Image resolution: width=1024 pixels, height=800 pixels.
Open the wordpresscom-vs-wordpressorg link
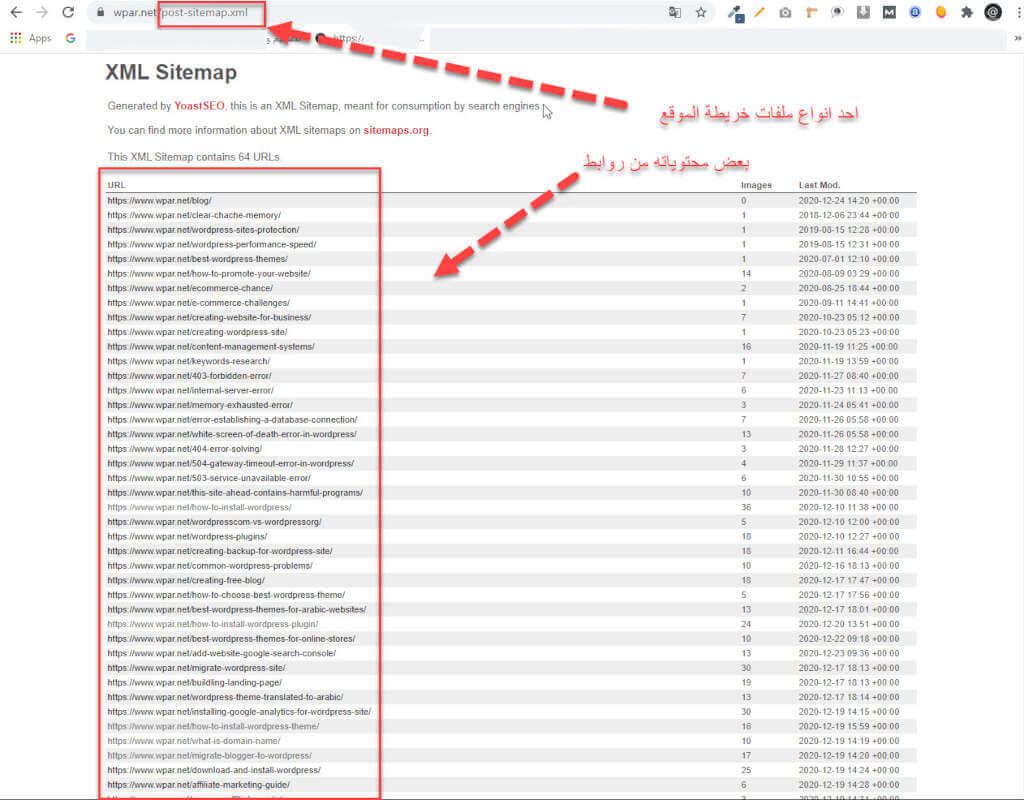pos(214,522)
